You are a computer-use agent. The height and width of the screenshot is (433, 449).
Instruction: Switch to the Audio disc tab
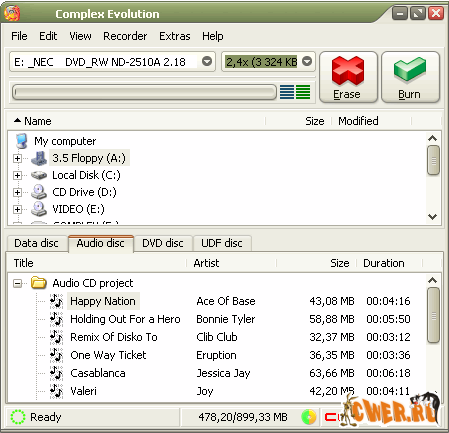coord(101,243)
